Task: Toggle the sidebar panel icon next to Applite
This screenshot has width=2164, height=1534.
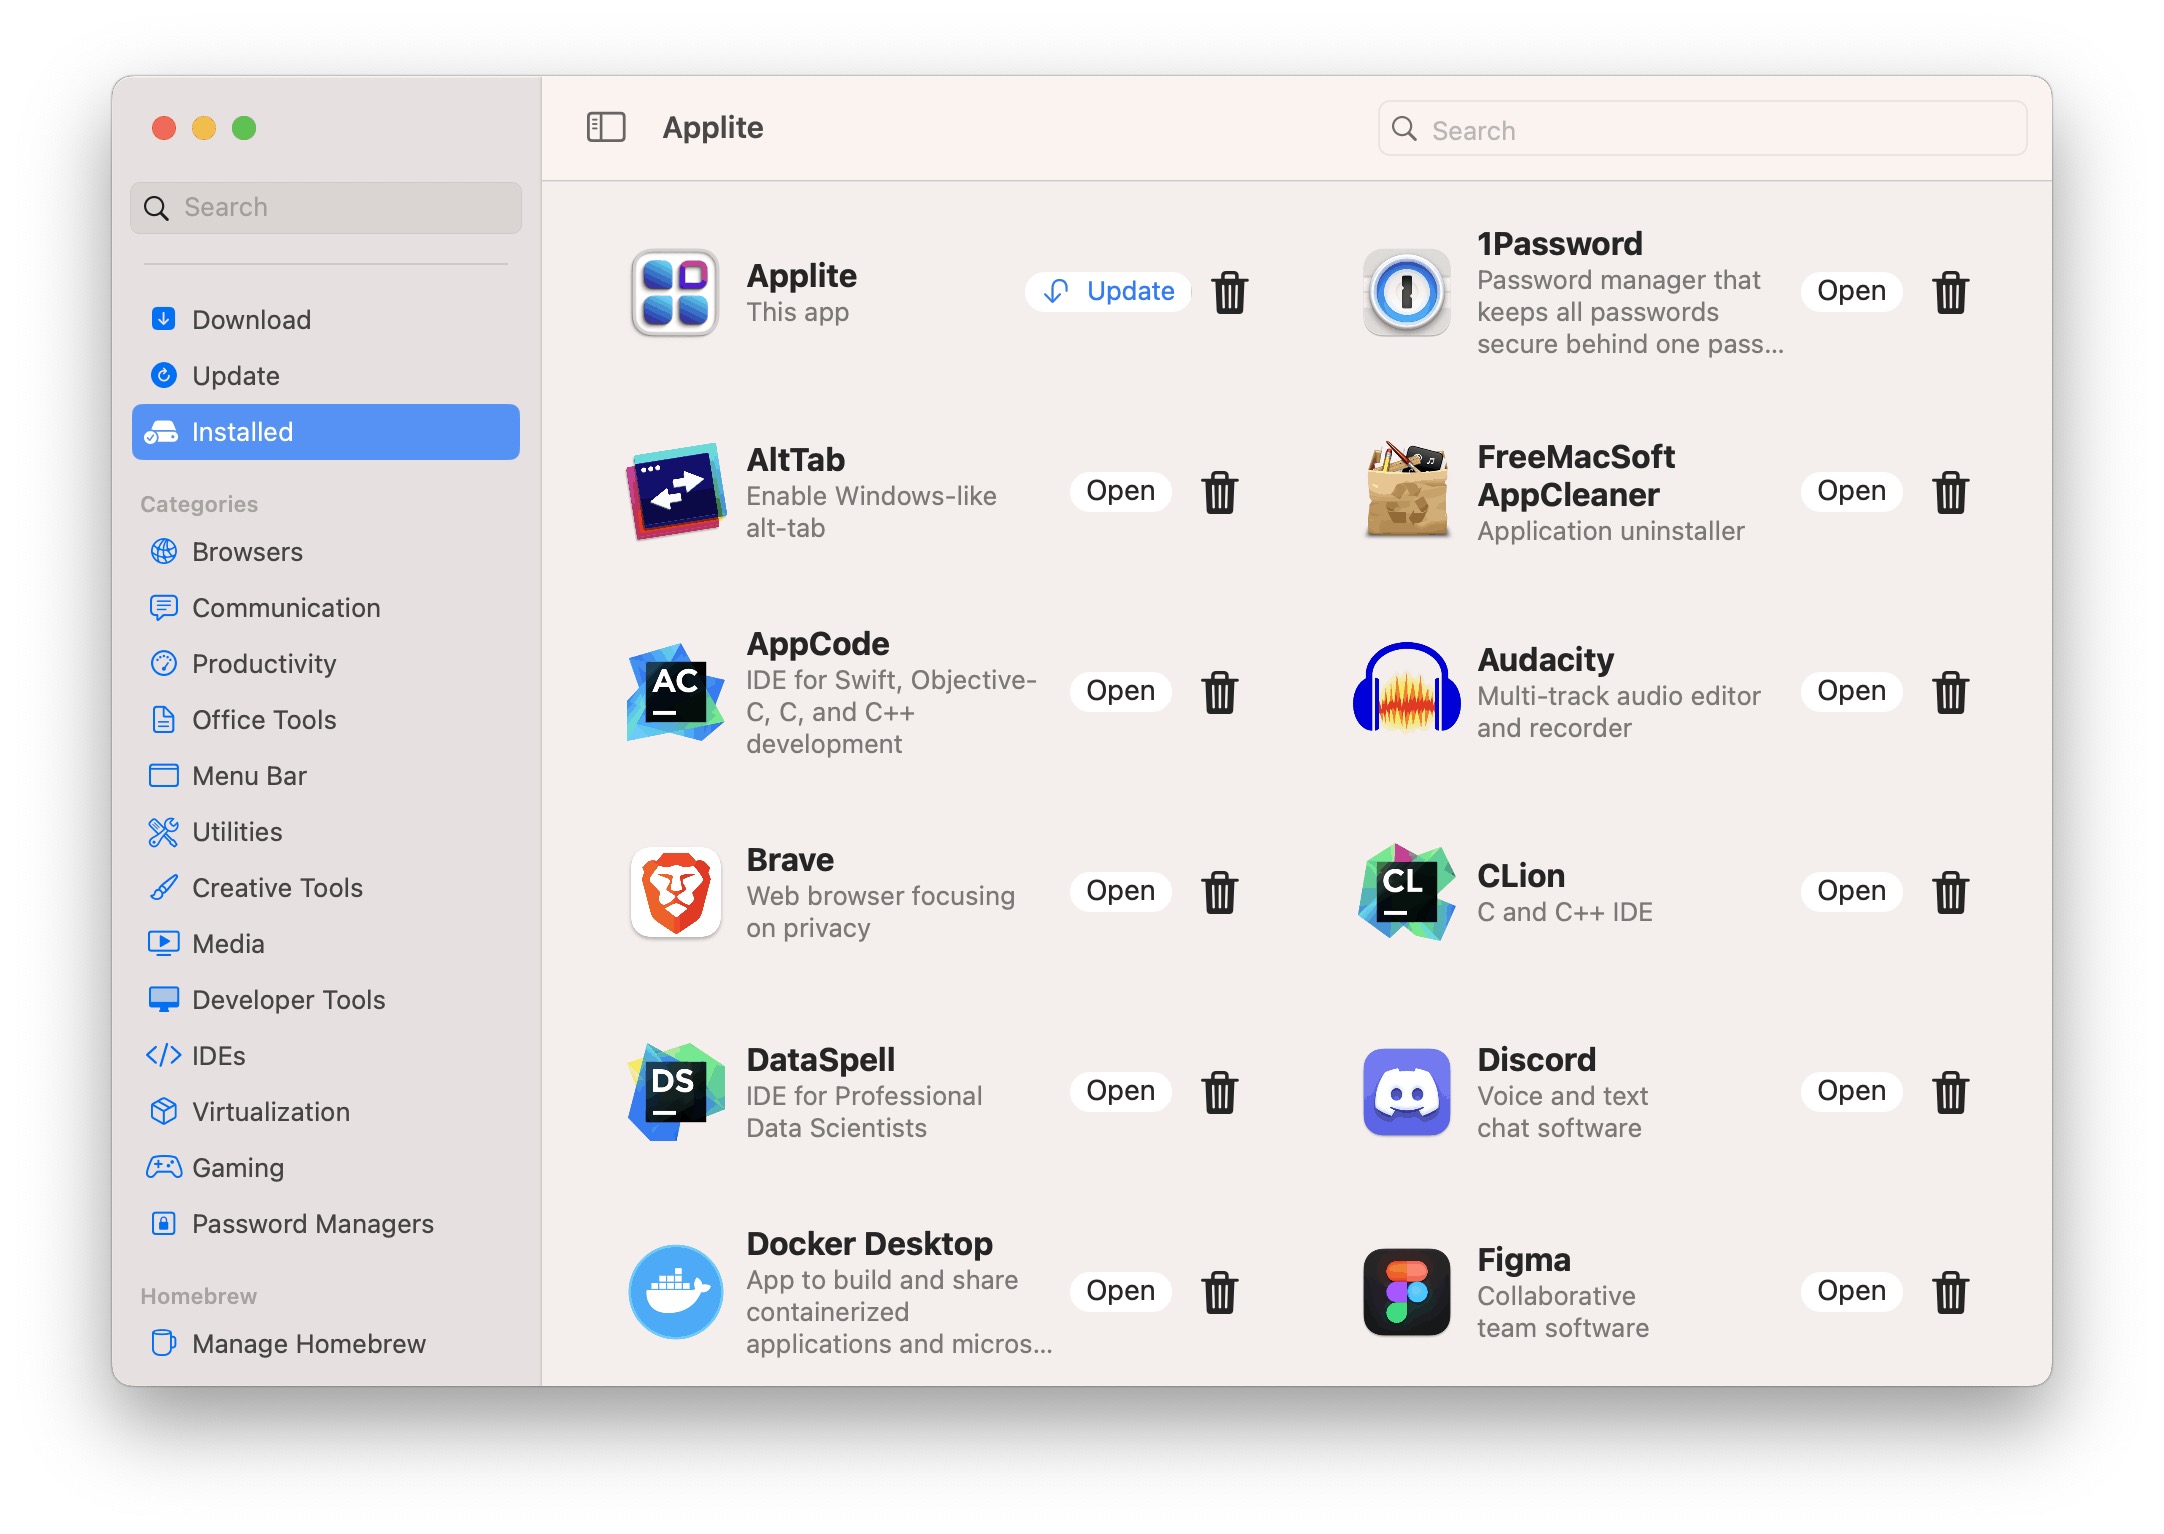Action: (605, 128)
